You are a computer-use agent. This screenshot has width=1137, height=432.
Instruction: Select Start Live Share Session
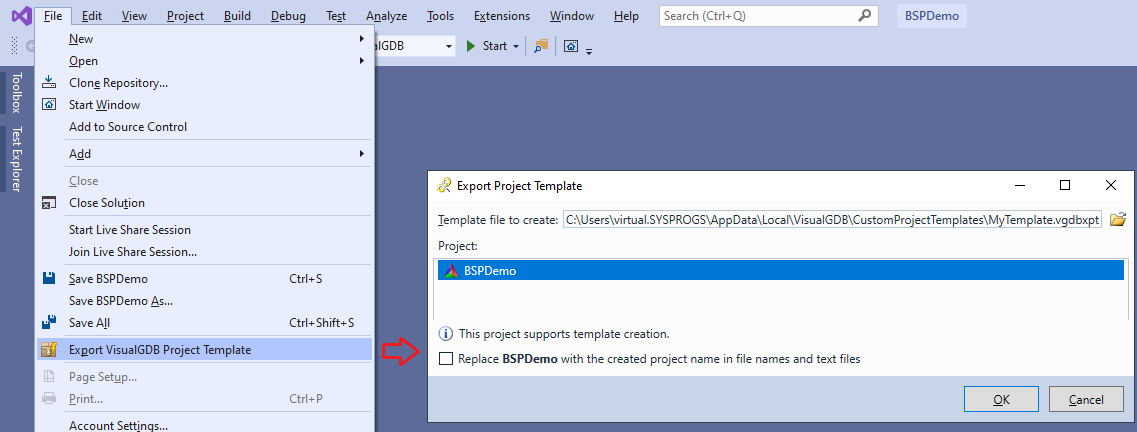205,230
